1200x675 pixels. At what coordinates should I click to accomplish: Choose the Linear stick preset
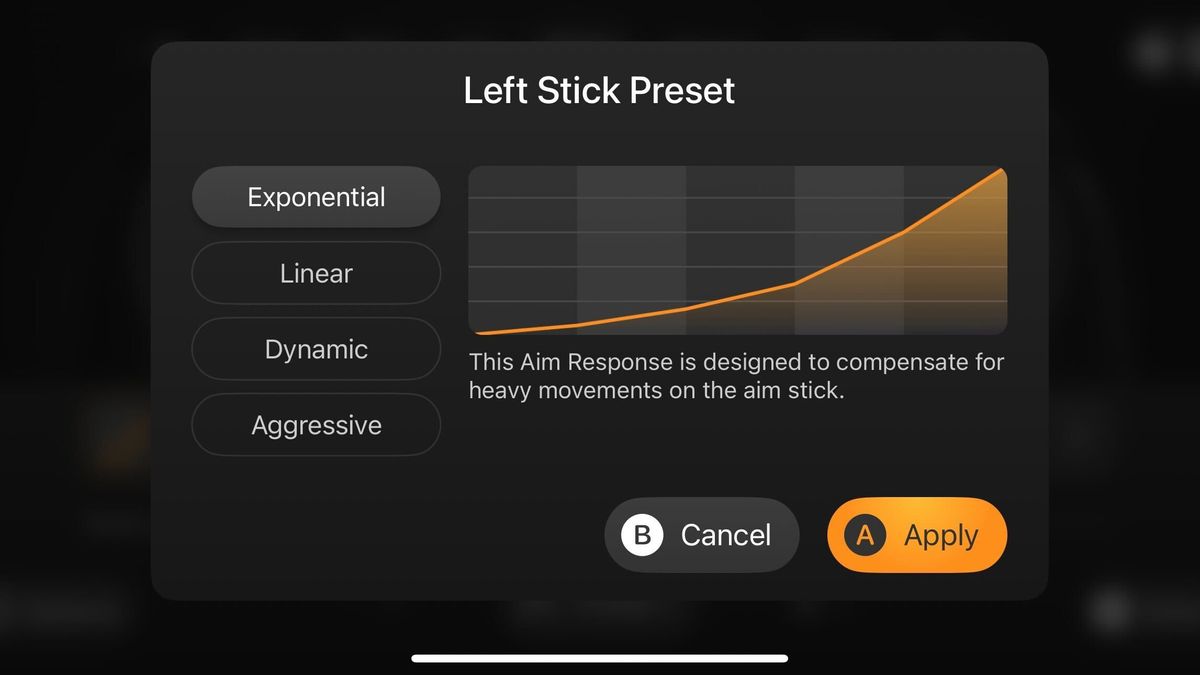point(316,273)
